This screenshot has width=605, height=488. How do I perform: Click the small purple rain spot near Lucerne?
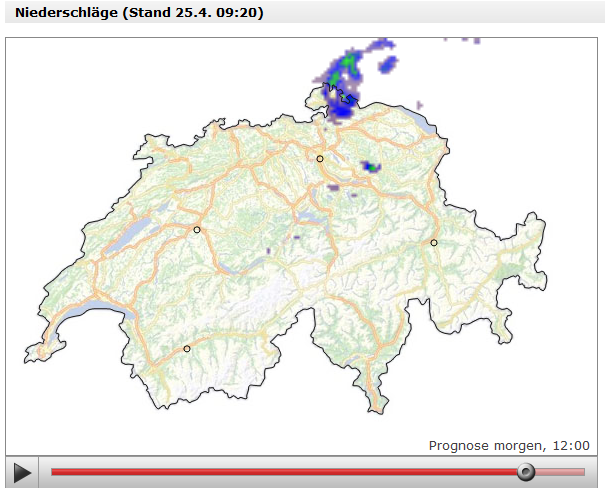tap(296, 238)
